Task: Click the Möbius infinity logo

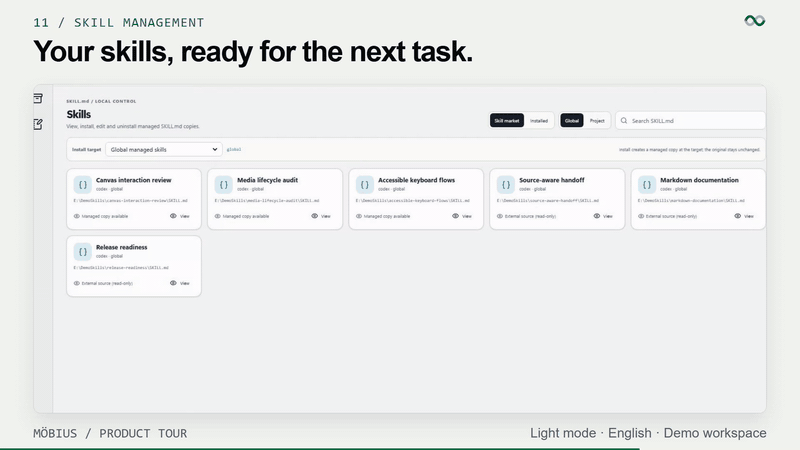Action: tap(755, 21)
